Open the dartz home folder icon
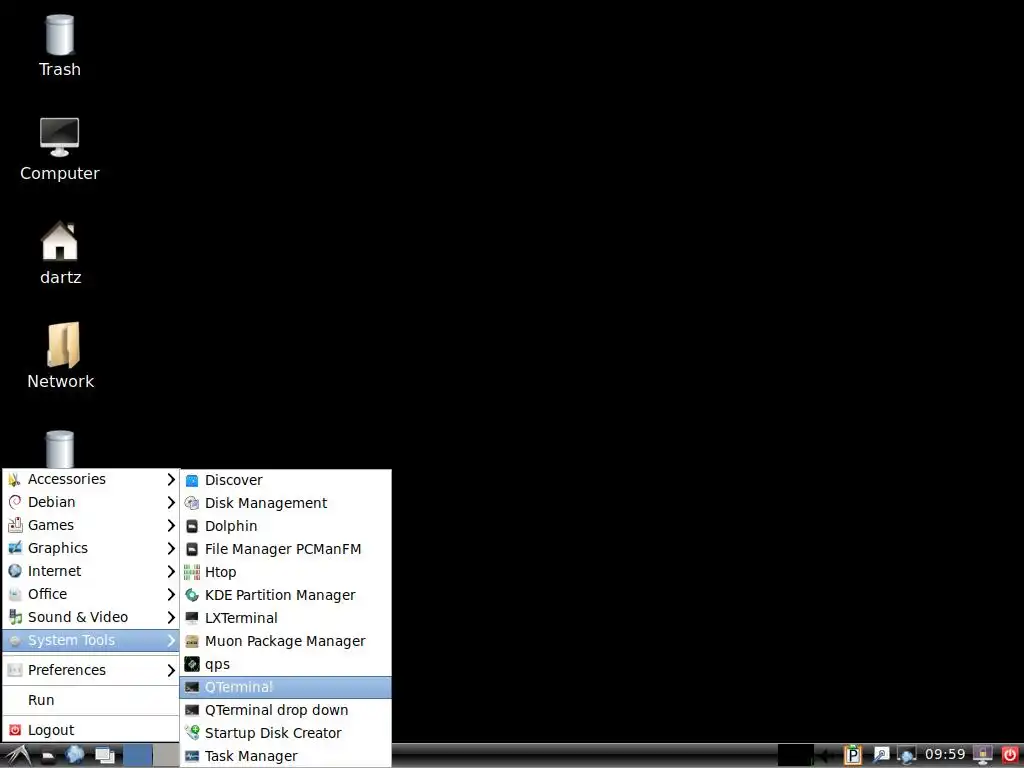Screen dimensions: 1024x768 tap(60, 253)
